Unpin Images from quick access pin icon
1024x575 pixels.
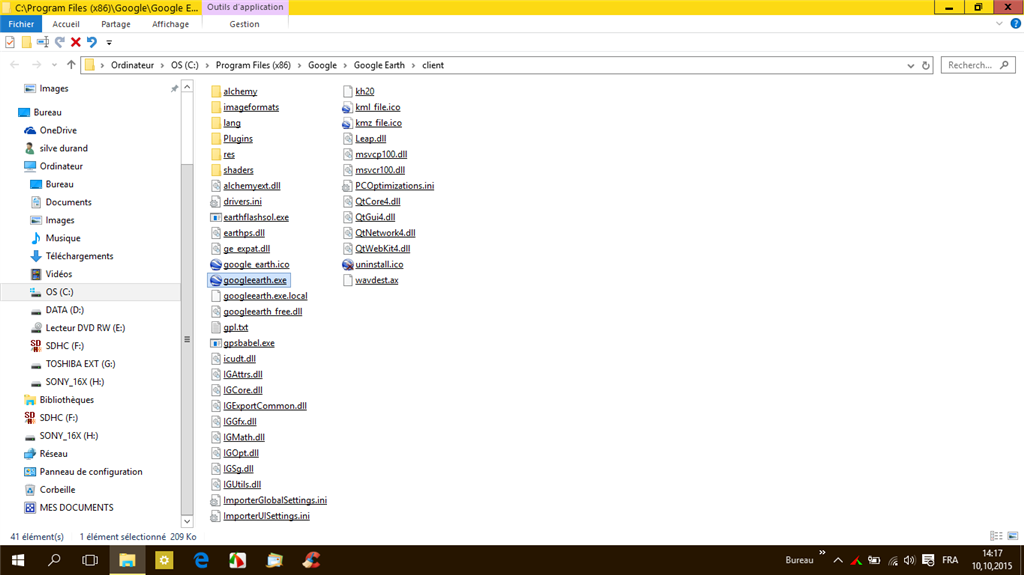click(x=174, y=88)
